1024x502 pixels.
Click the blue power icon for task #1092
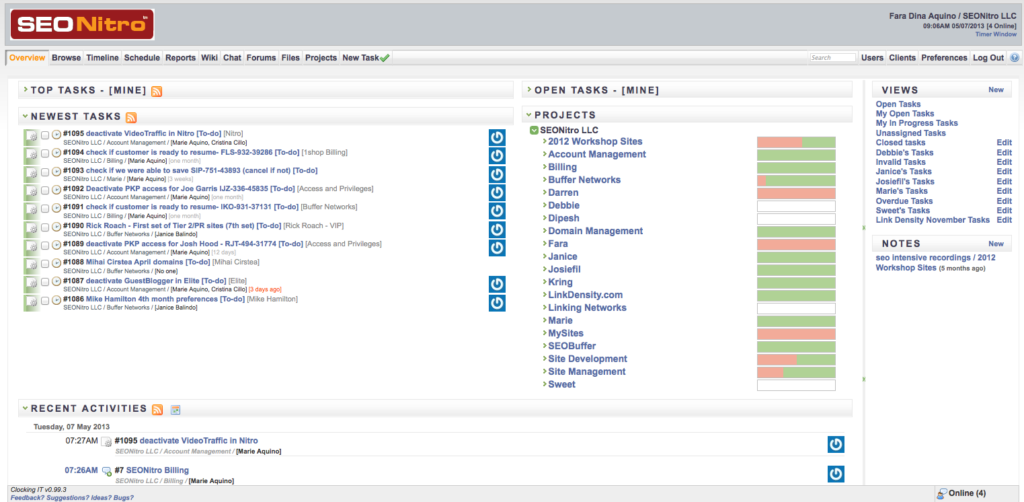(x=497, y=193)
